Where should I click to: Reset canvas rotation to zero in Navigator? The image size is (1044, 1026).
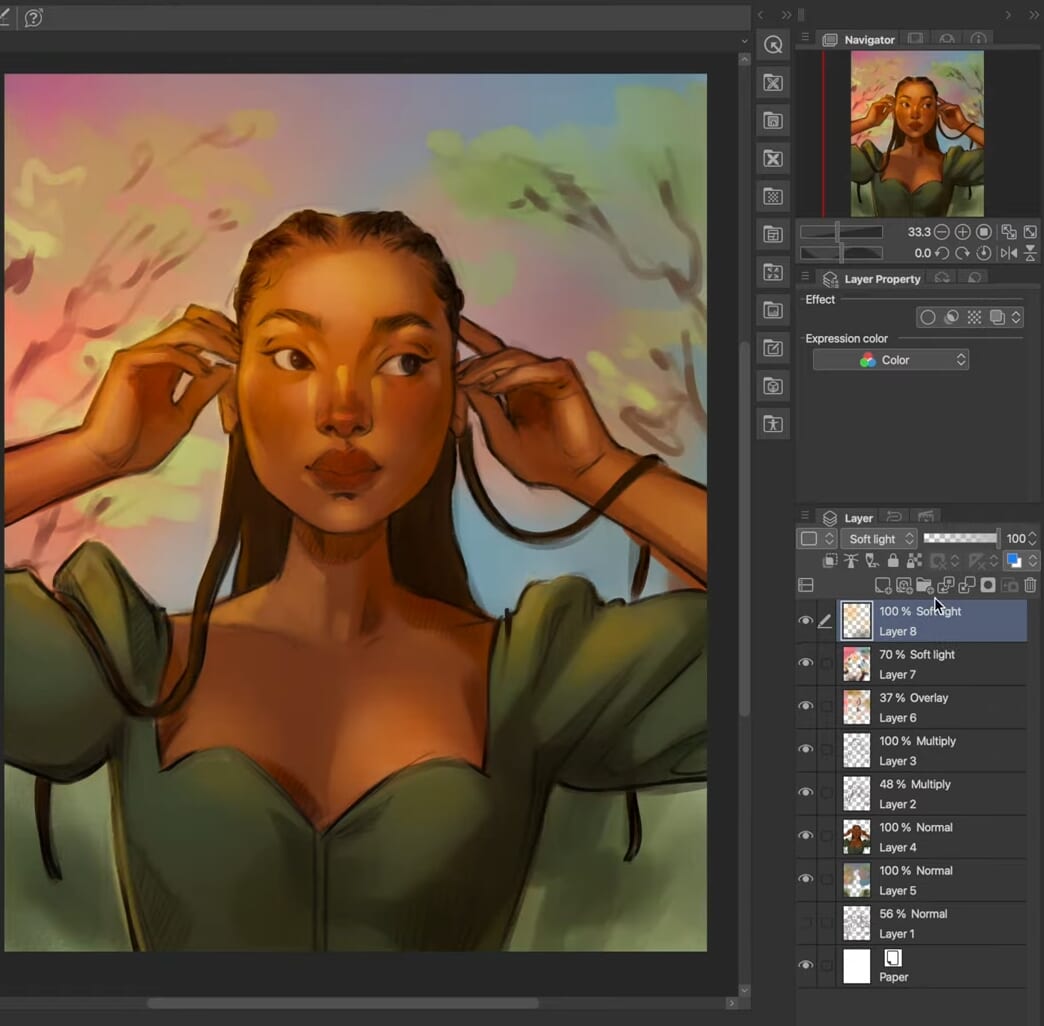pyautogui.click(x=985, y=253)
